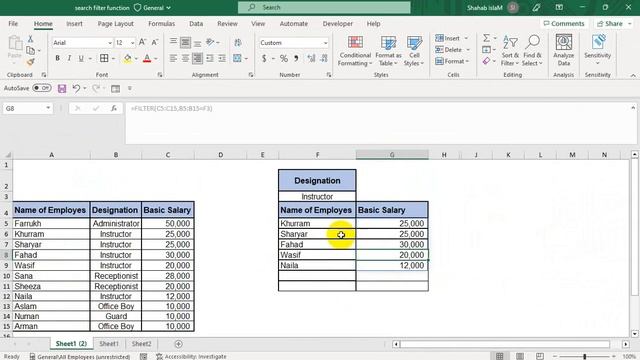640x360 pixels.
Task: Apply Comma Style format
Action: coord(296,59)
